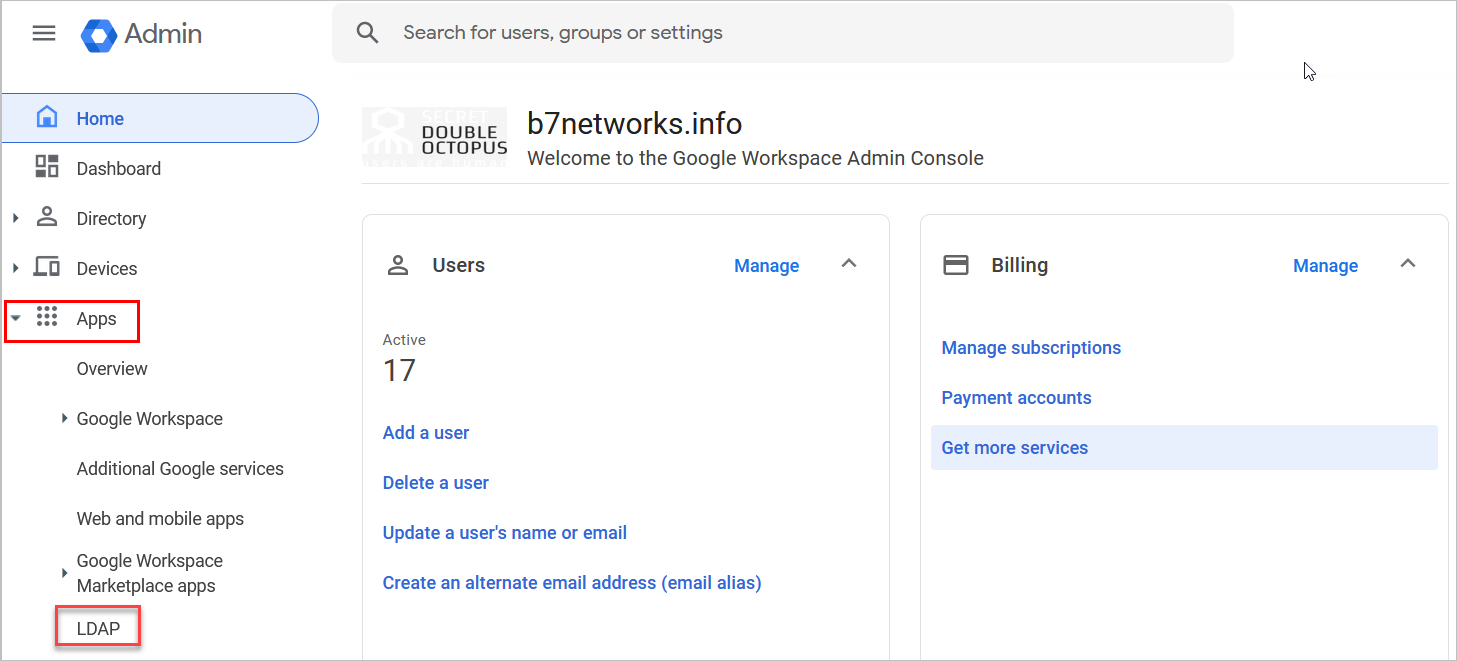Open Payment accounts link
This screenshot has height=661, width=1457.
[1016, 398]
